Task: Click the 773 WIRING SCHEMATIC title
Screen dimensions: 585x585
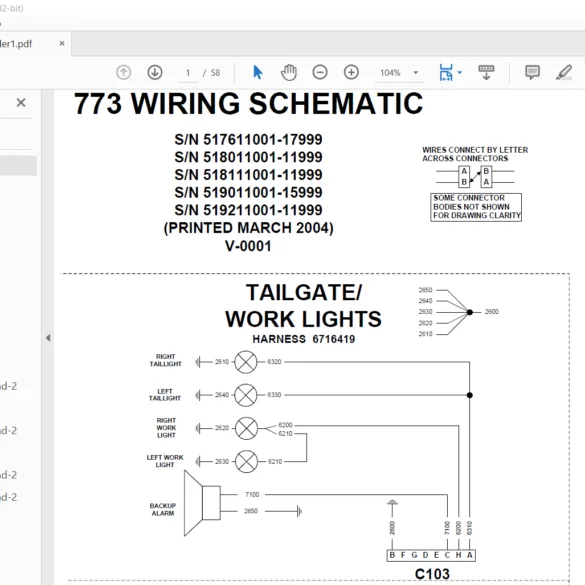Action: pos(248,104)
